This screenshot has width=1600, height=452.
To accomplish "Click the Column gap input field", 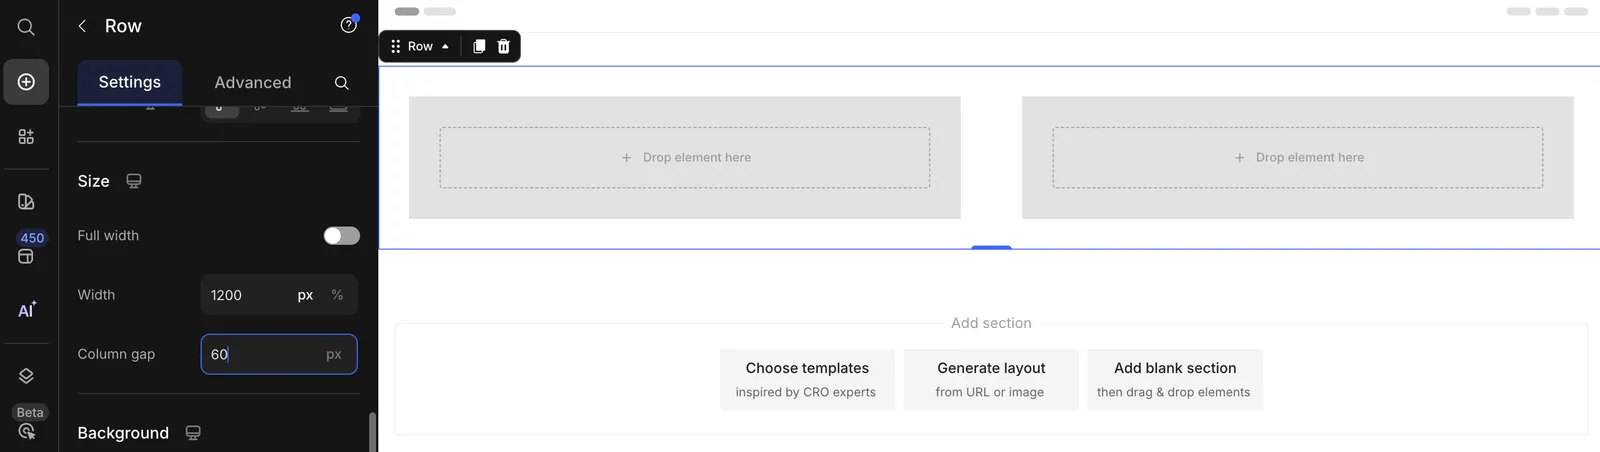I will [x=279, y=354].
